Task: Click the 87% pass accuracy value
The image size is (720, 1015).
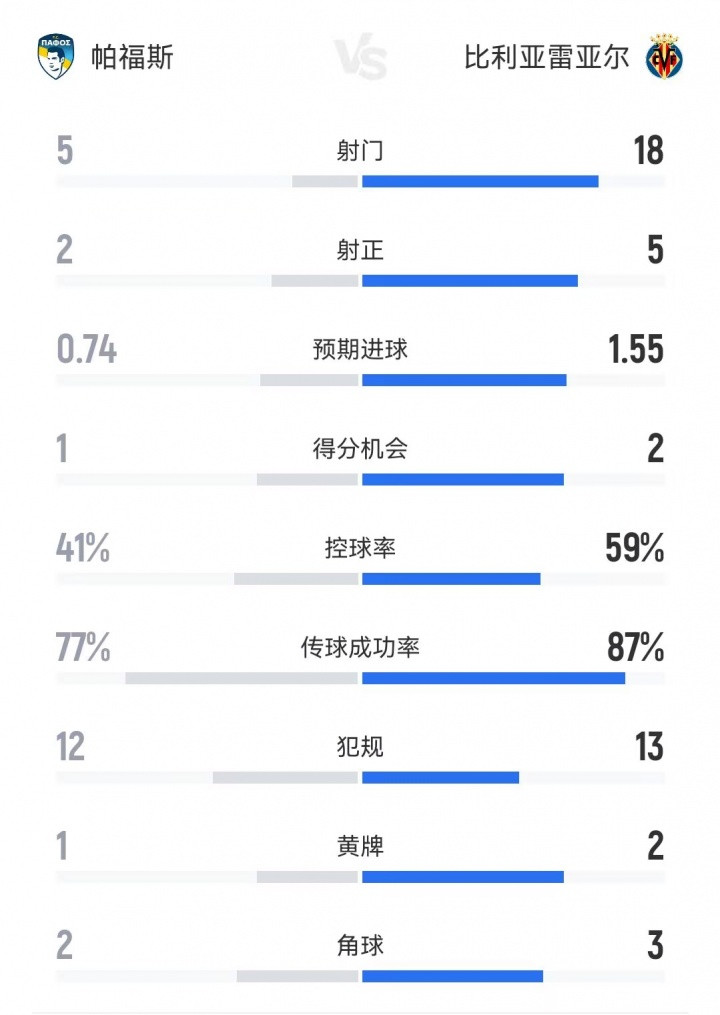Action: pyautogui.click(x=635, y=648)
